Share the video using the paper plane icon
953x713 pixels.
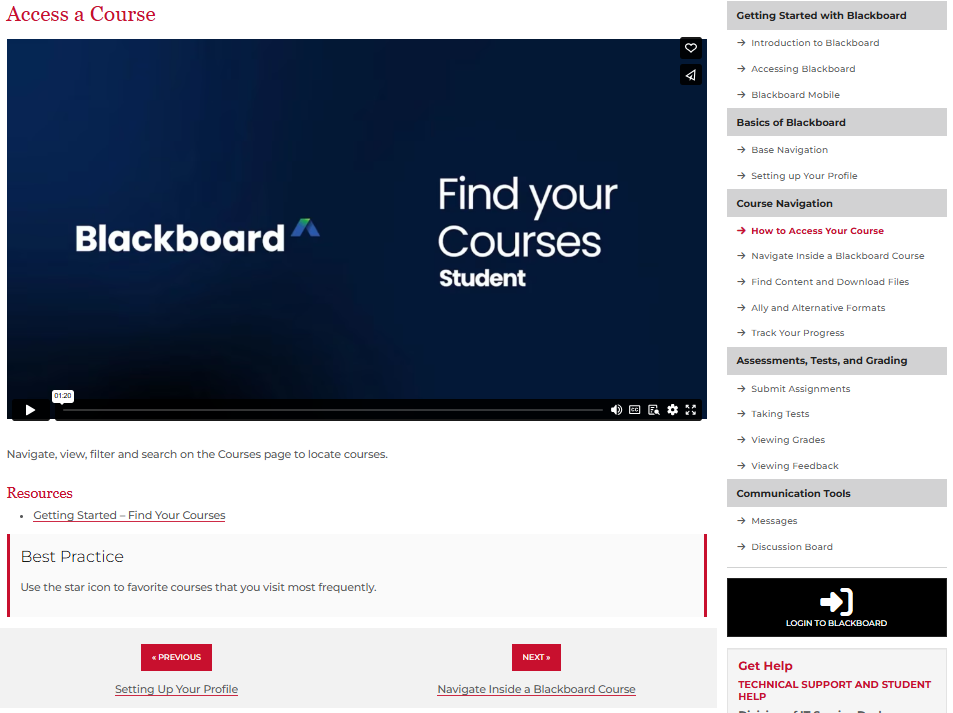coord(690,74)
